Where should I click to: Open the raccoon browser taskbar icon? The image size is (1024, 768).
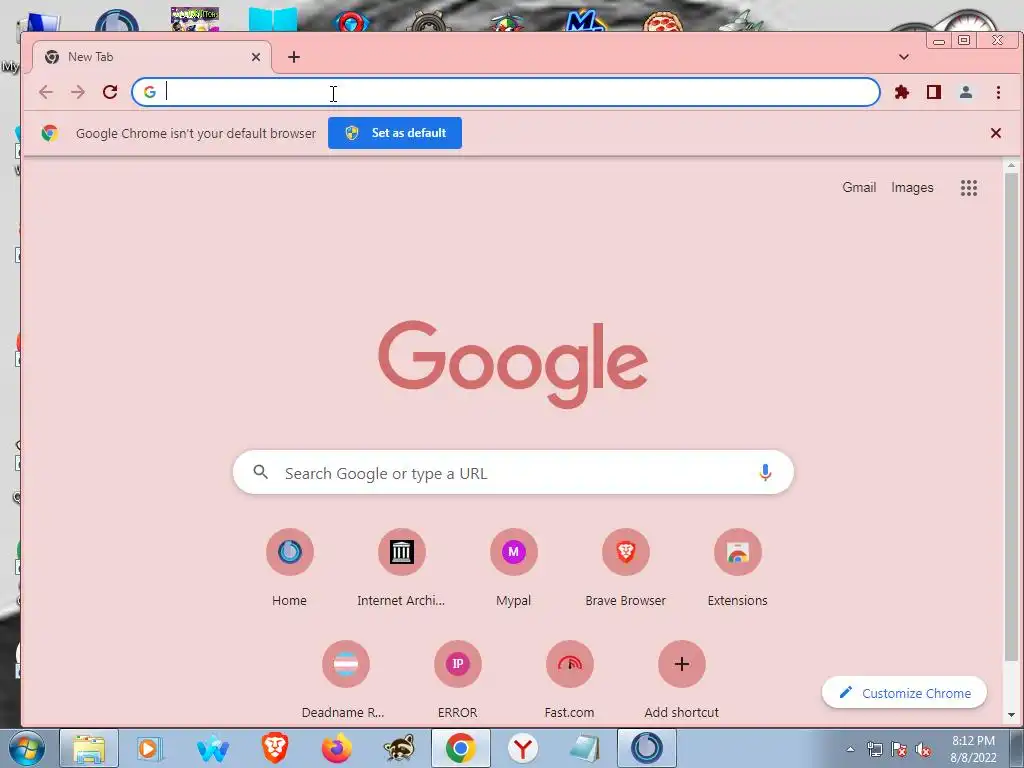pyautogui.click(x=399, y=748)
